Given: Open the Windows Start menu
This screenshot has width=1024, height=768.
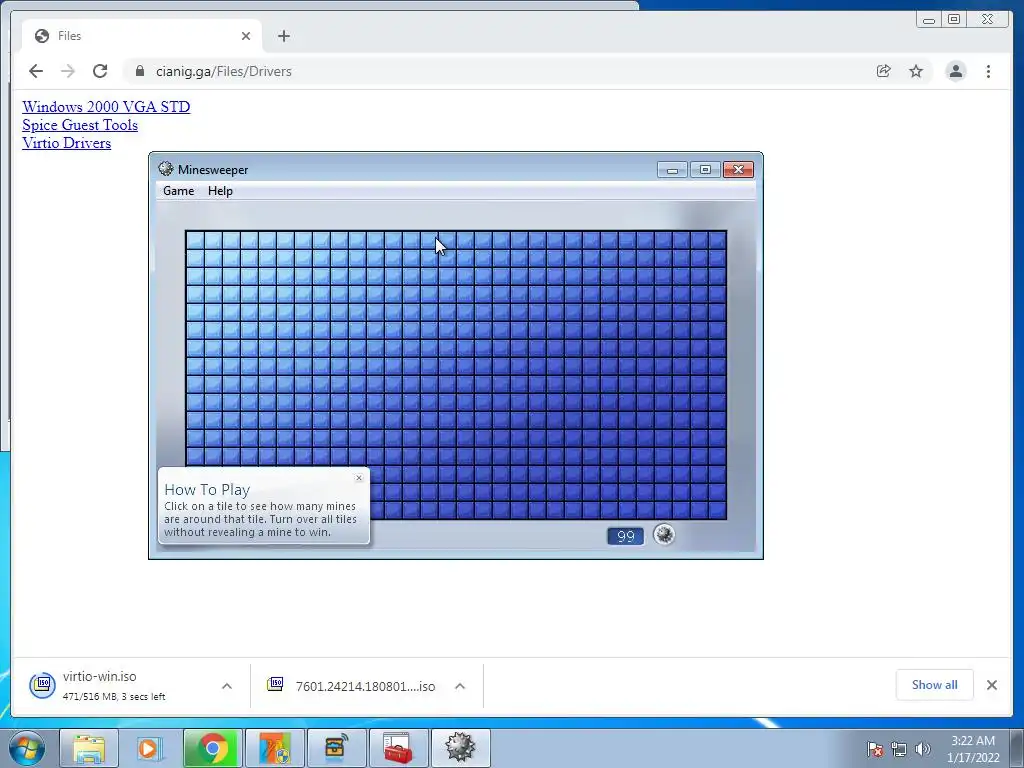Looking at the screenshot, I should tap(27, 748).
